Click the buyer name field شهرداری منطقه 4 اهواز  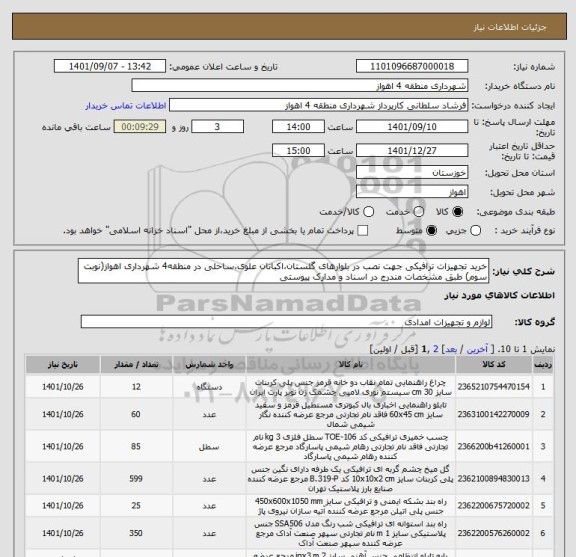point(300,86)
